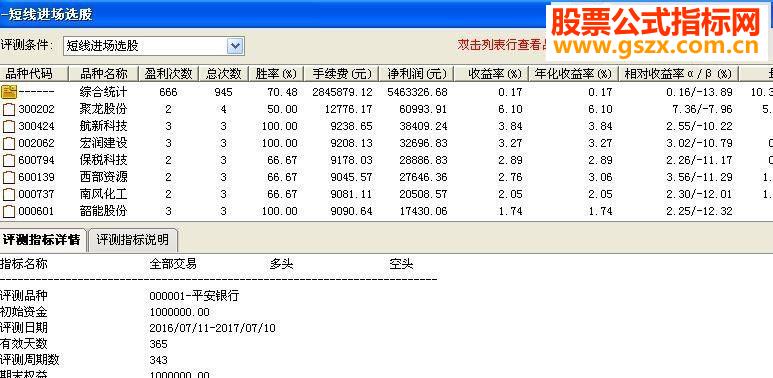Screen dimensions: 773x378
Task: Open the 评测条件 dropdown arrow
Action: 235,46
